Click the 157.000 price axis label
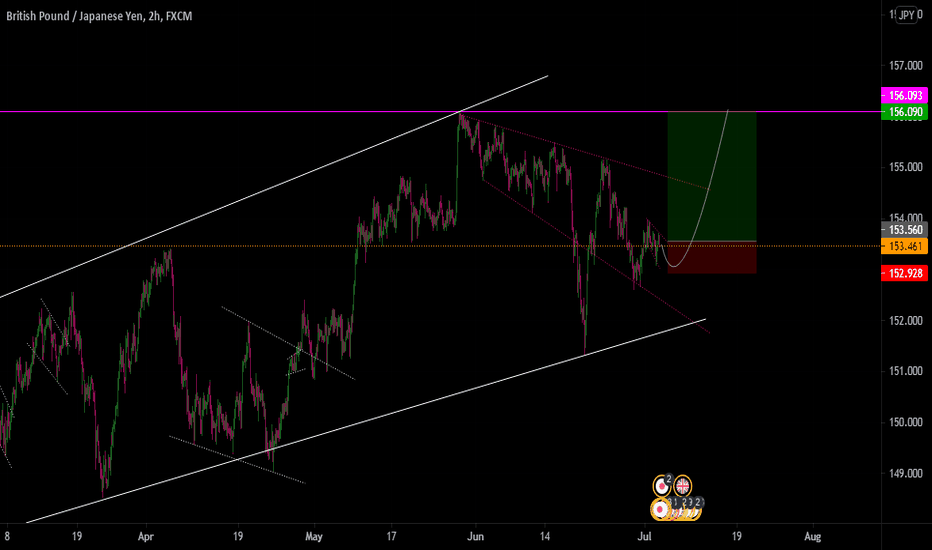The width and height of the screenshot is (932, 550). tap(906, 65)
